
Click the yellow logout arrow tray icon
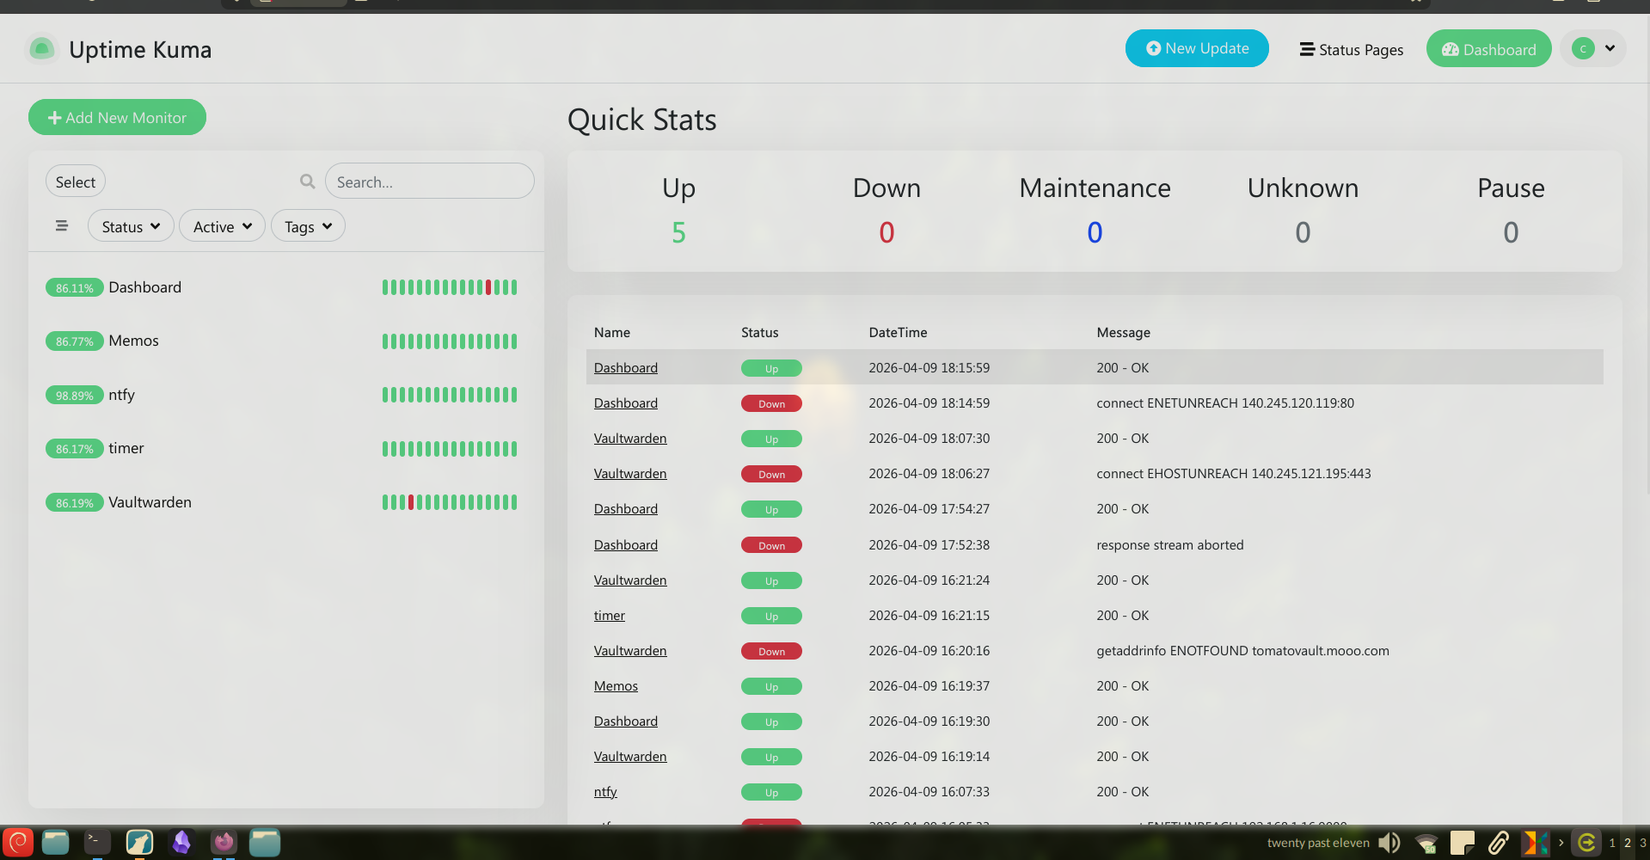point(1587,843)
